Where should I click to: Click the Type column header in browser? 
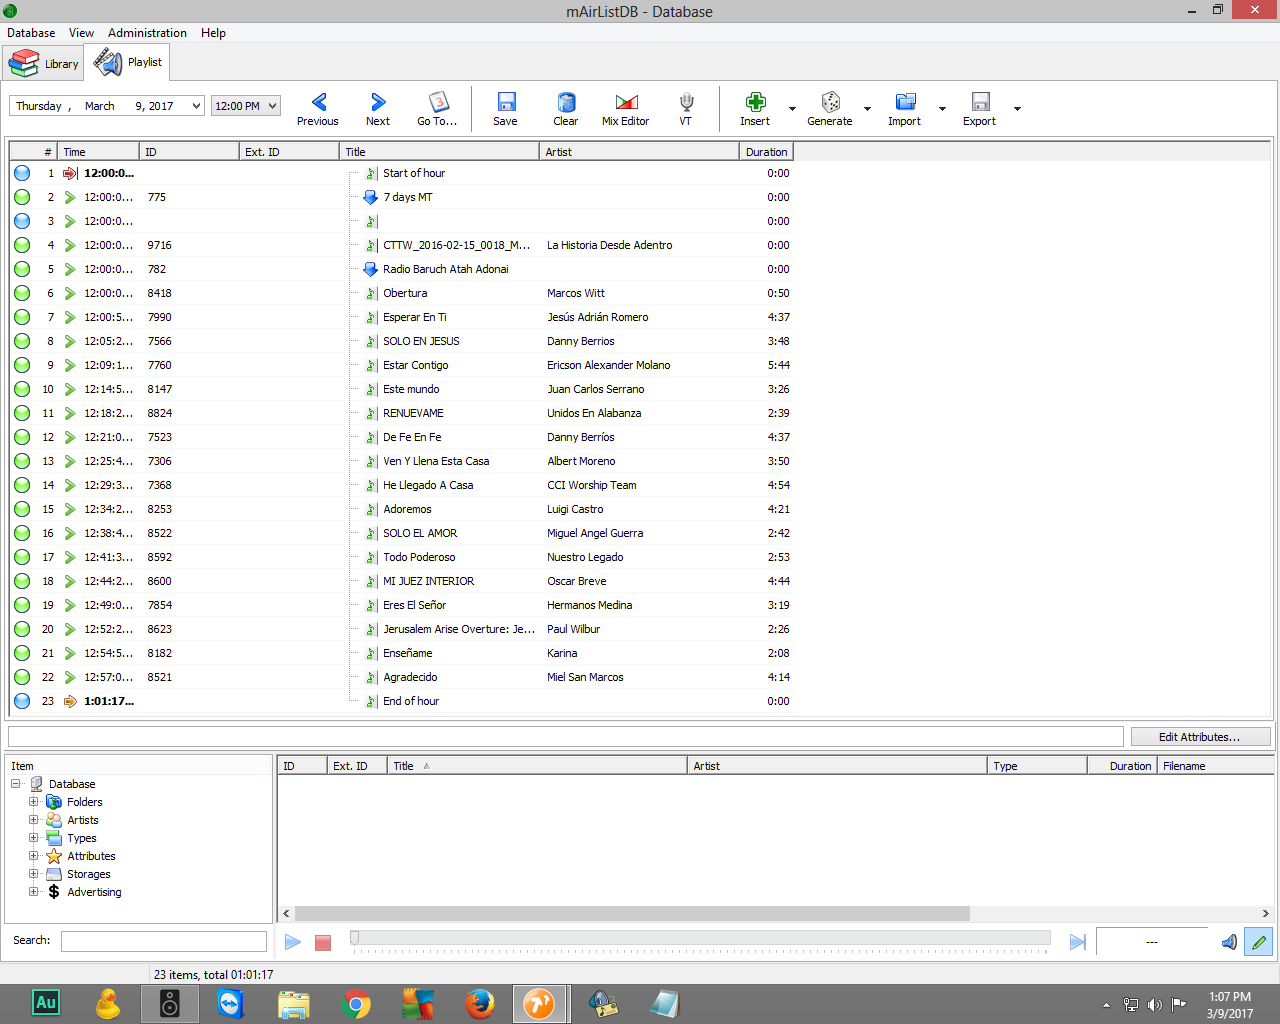[x=1037, y=766]
